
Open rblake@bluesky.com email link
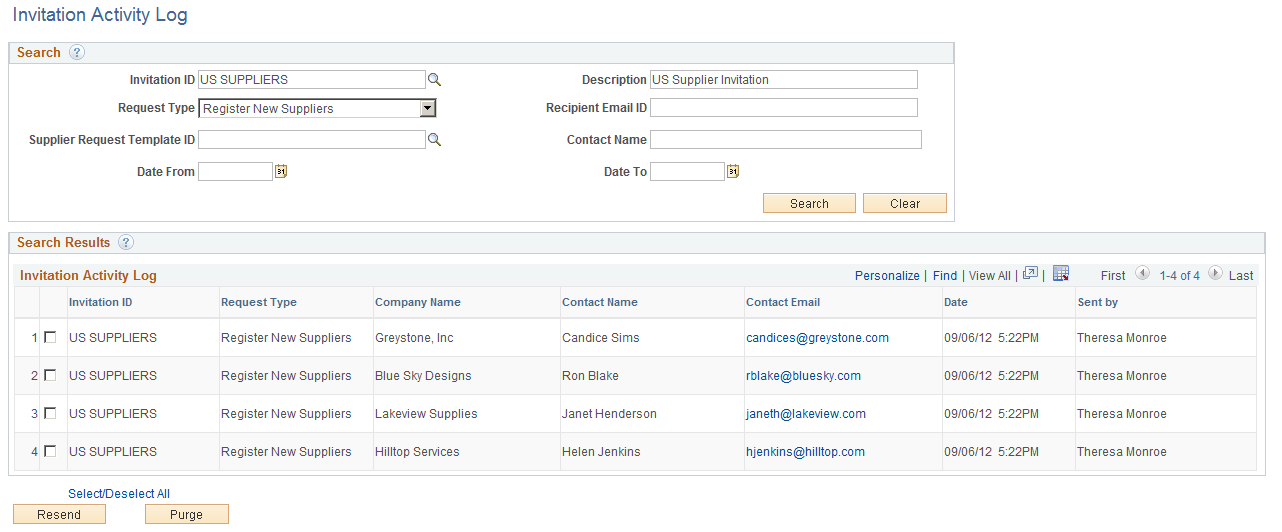coord(803,376)
